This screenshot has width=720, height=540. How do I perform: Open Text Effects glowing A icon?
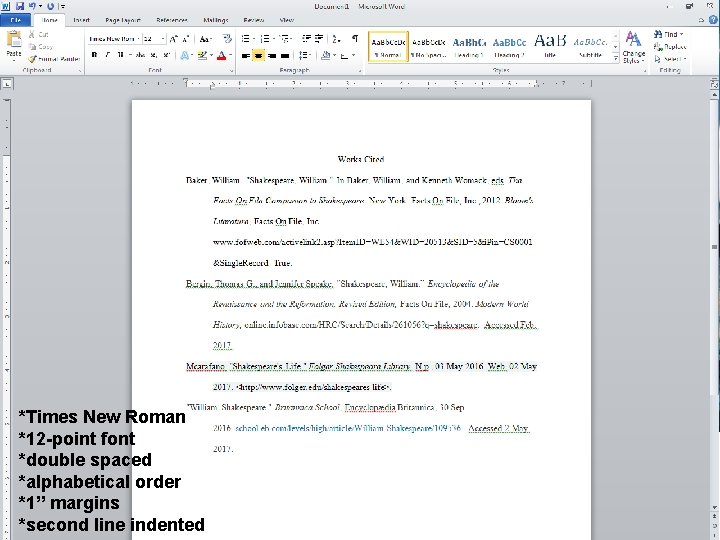click(x=185, y=55)
